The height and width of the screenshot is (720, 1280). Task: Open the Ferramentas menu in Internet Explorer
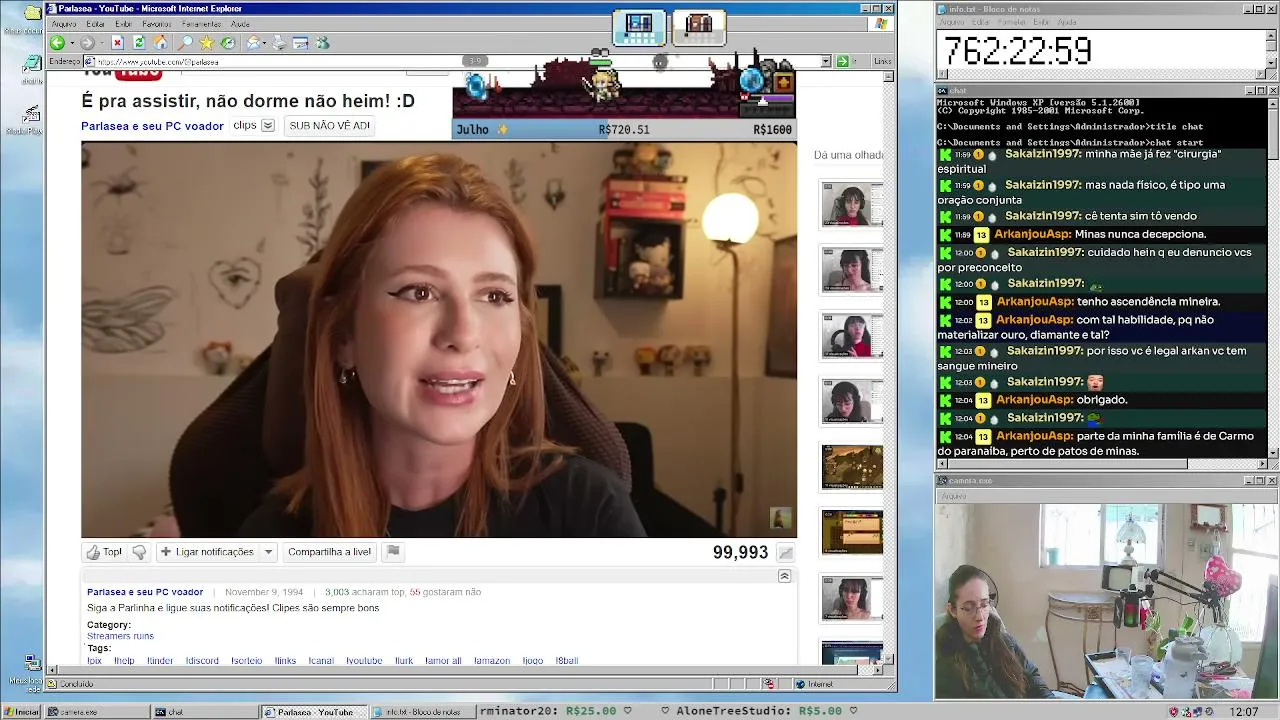point(201,24)
